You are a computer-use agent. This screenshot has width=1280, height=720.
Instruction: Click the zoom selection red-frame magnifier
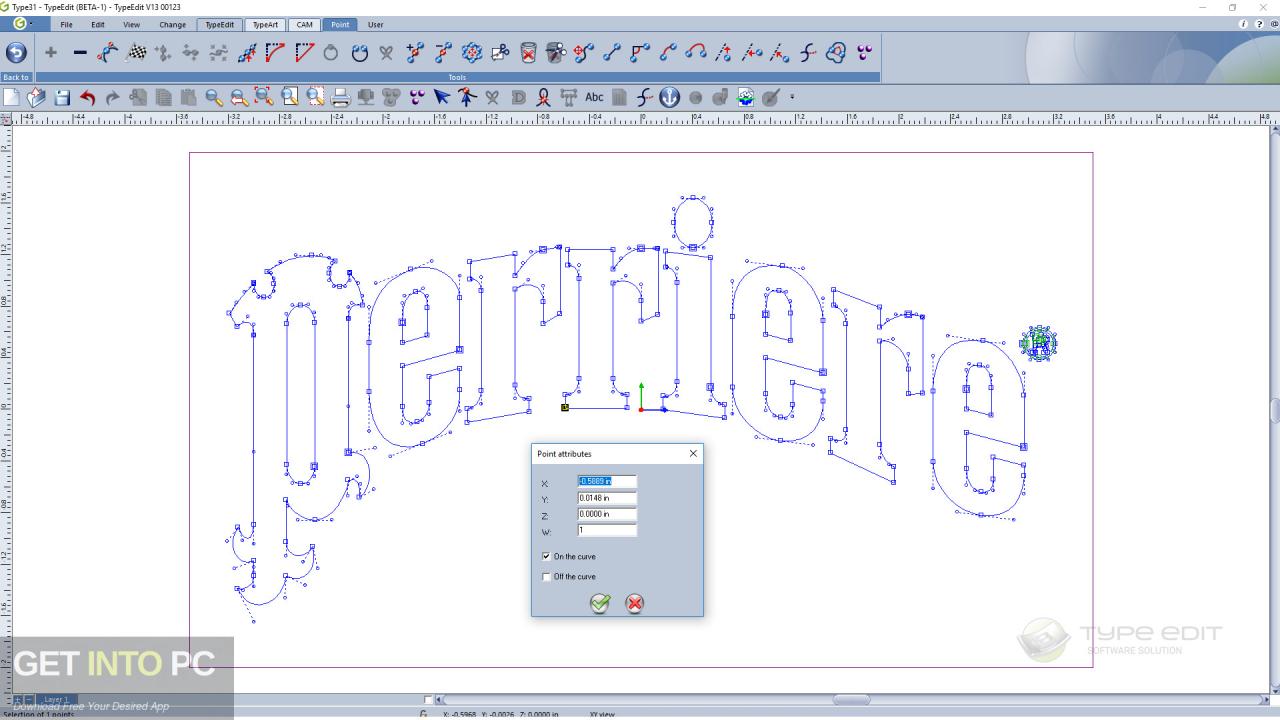[x=264, y=97]
